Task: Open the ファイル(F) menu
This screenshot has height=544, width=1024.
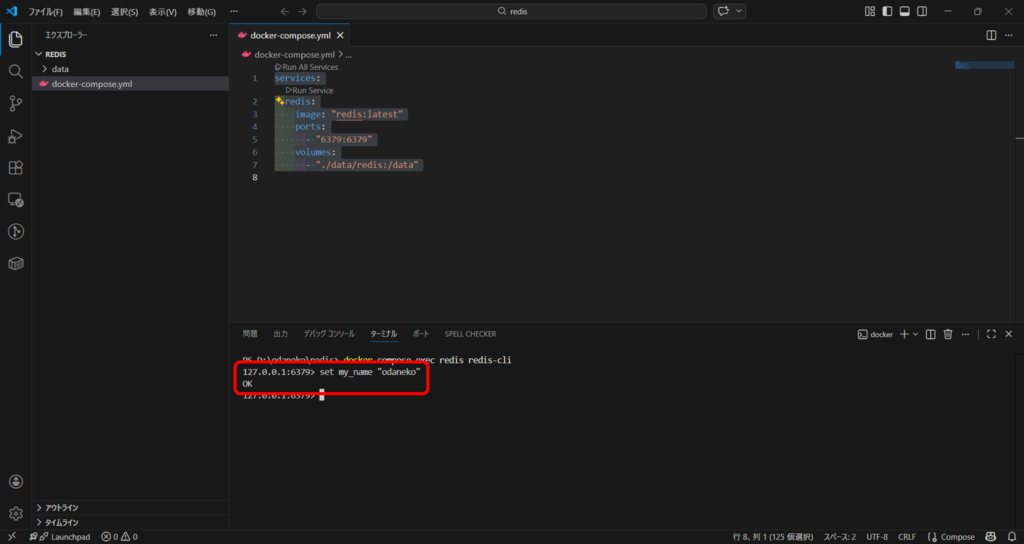Action: (x=45, y=12)
